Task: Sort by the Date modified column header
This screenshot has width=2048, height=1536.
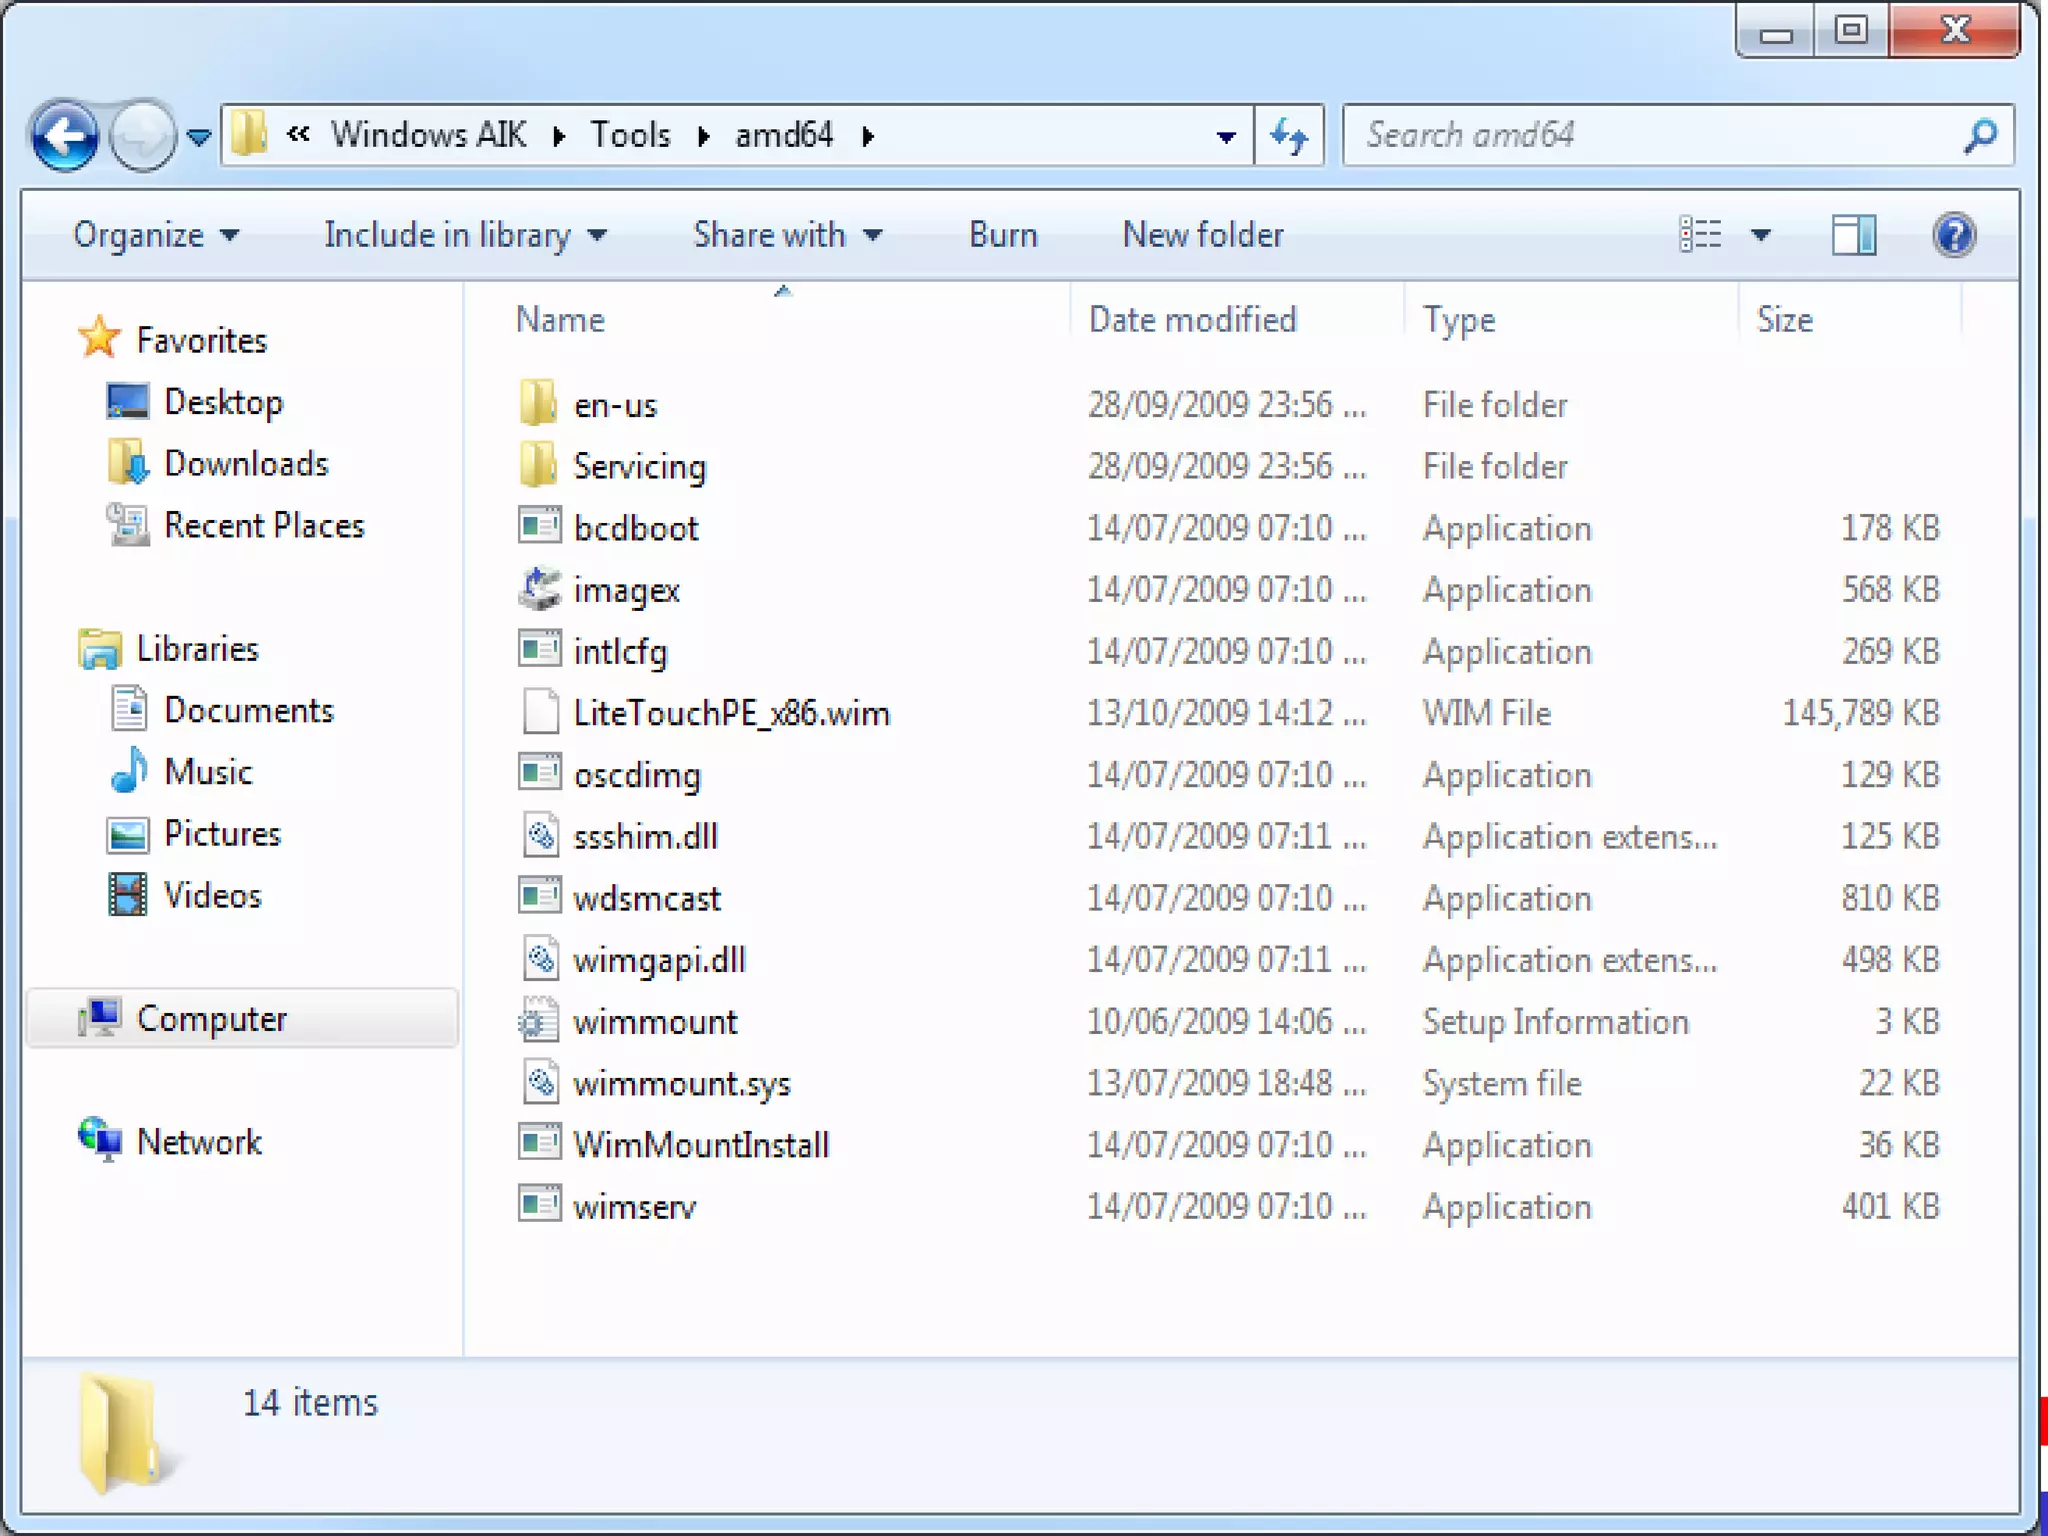Action: coord(1192,320)
